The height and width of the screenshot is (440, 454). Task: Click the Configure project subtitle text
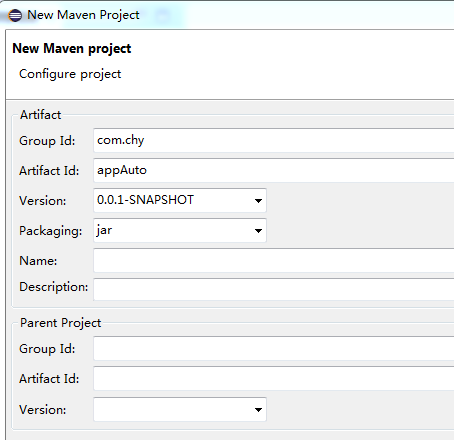coord(70,74)
